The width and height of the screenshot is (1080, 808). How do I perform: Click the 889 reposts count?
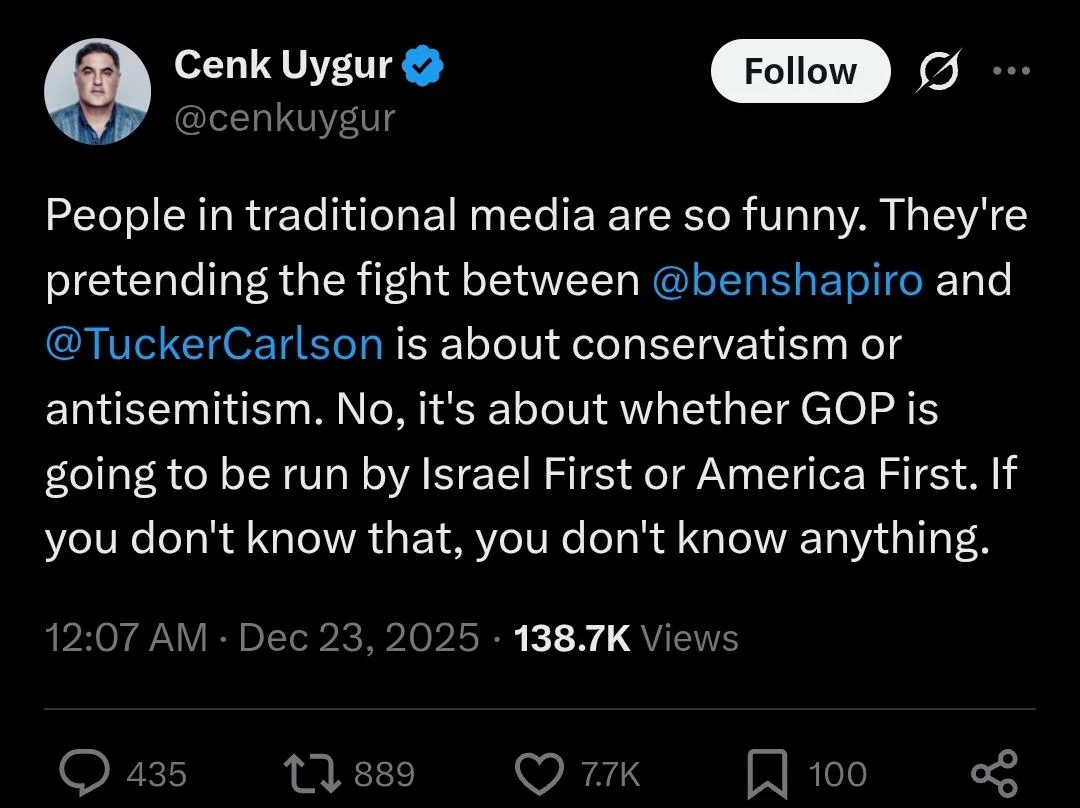[384, 774]
